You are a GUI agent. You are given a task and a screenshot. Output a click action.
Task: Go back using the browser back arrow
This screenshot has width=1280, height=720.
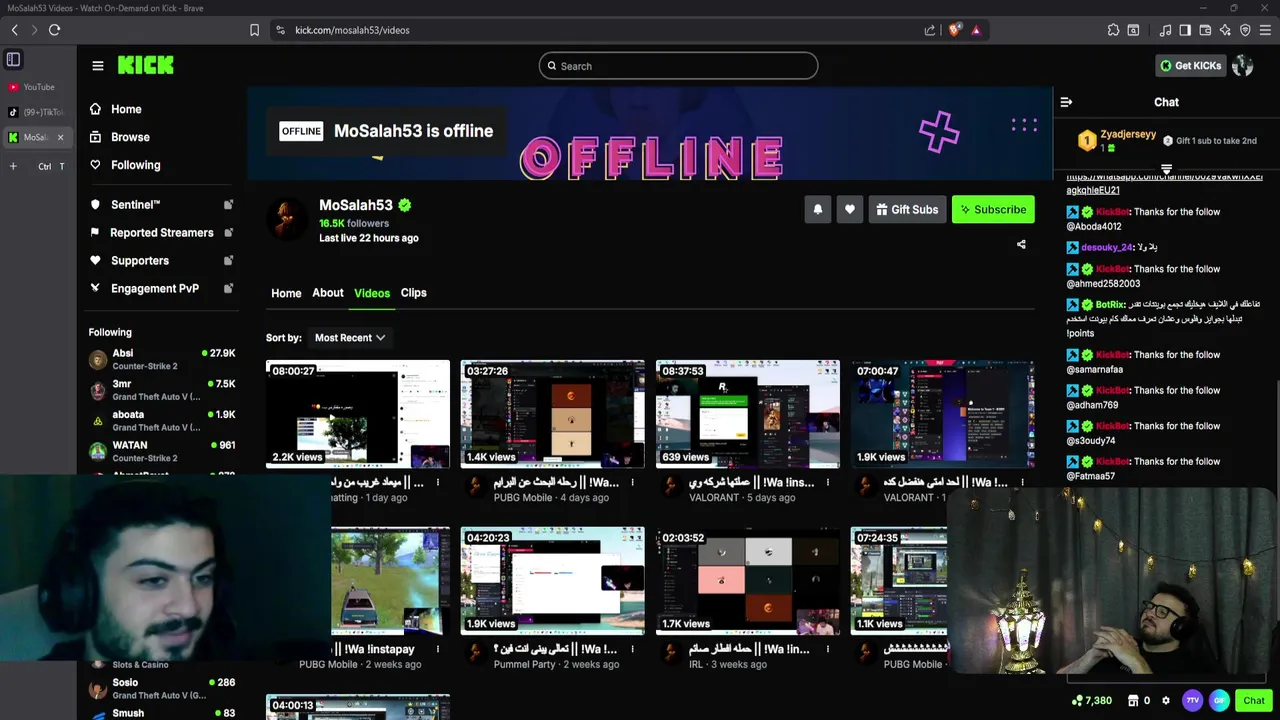point(14,30)
